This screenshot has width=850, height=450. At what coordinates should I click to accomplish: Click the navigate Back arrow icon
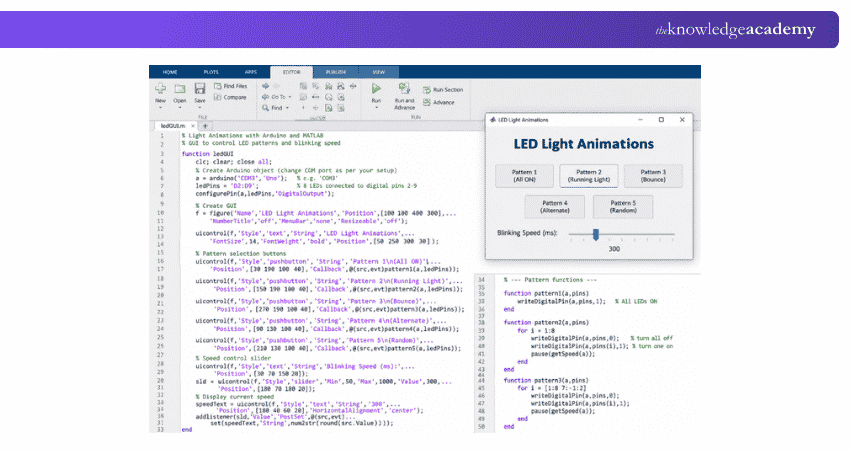coord(266,86)
